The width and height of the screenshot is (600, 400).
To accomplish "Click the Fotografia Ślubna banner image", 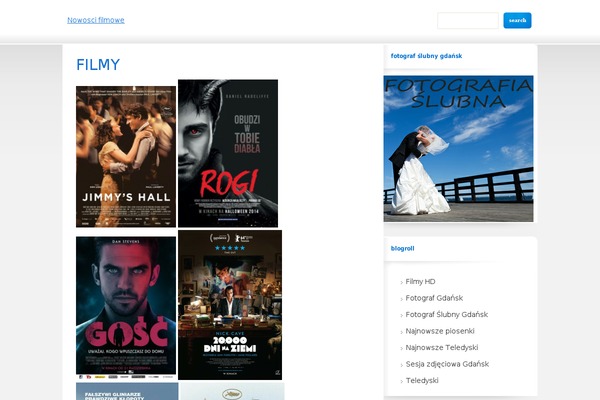I will (458, 149).
